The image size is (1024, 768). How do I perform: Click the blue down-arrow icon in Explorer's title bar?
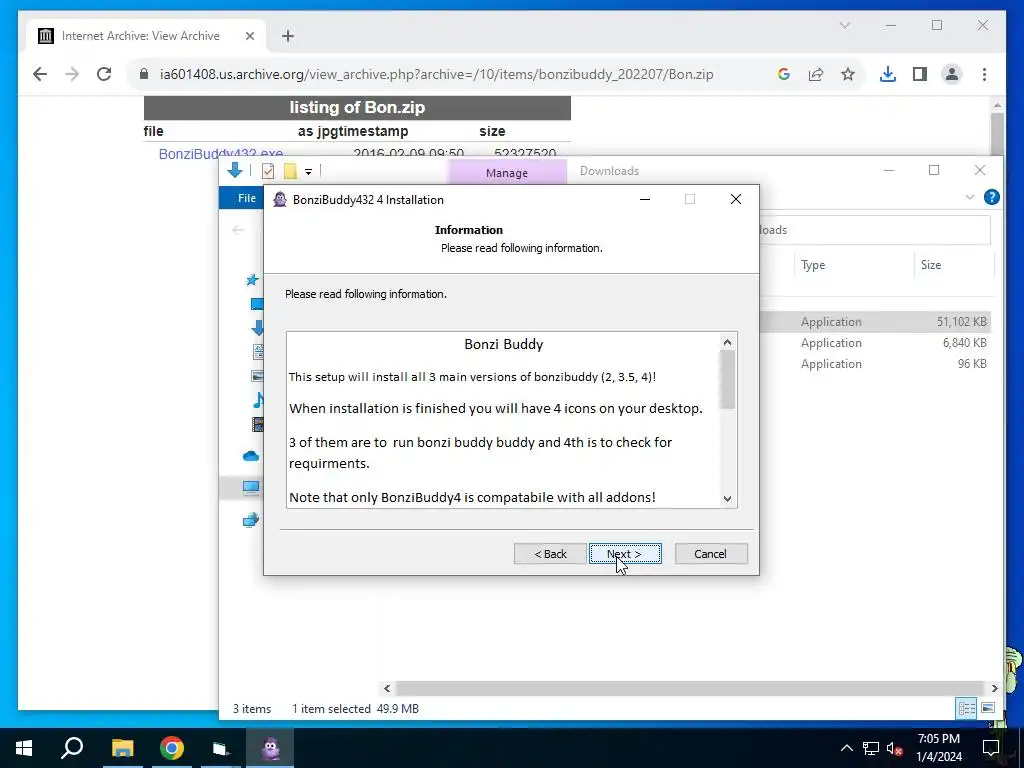(234, 171)
